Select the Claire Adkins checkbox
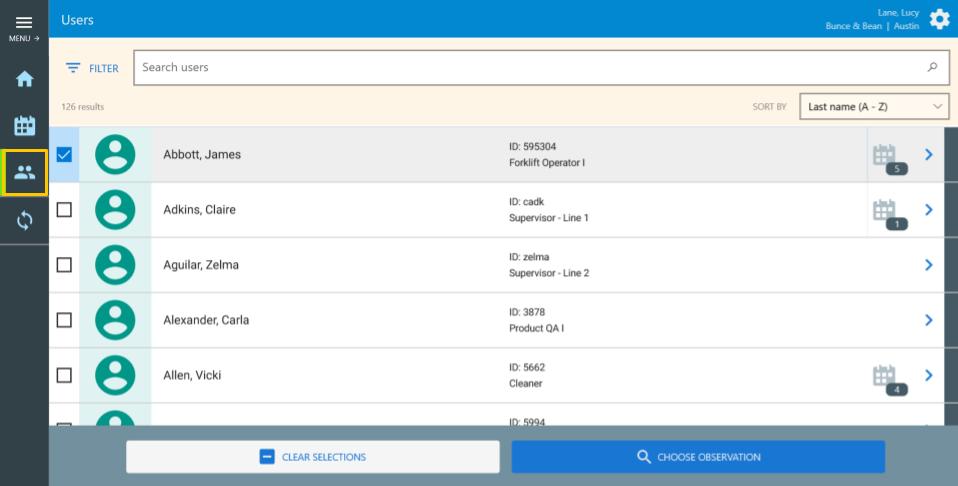Image resolution: width=958 pixels, height=486 pixels. [64, 210]
